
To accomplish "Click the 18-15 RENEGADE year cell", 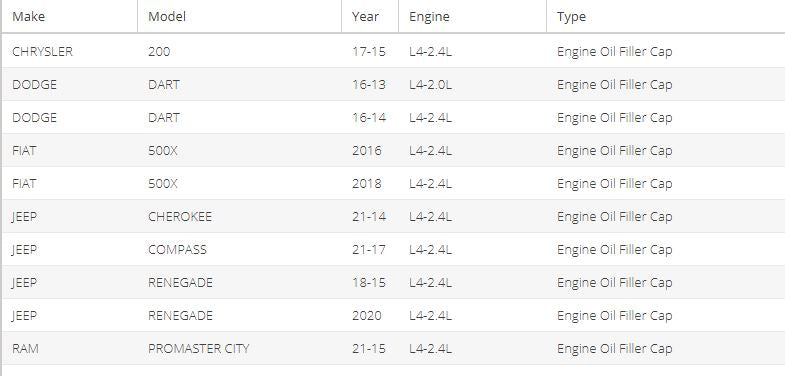I will 368,282.
